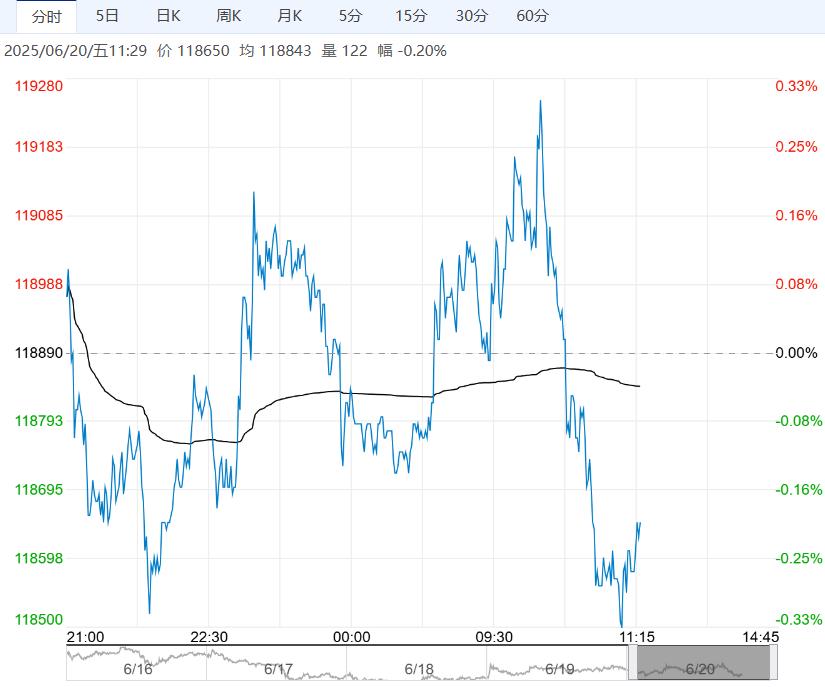
Task: Select the 30分 thirty-minute chart tab
Action: (x=471, y=16)
